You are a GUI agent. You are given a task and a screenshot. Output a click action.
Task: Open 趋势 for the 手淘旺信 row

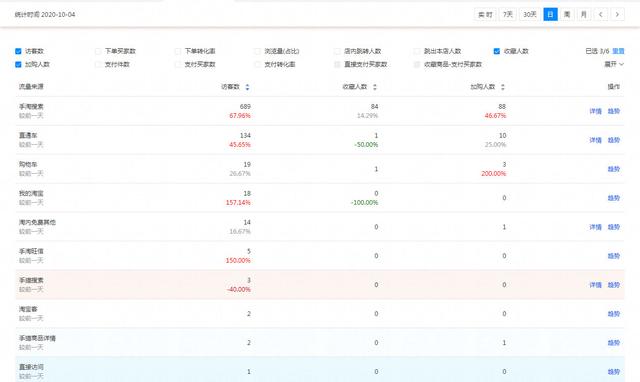(614, 256)
